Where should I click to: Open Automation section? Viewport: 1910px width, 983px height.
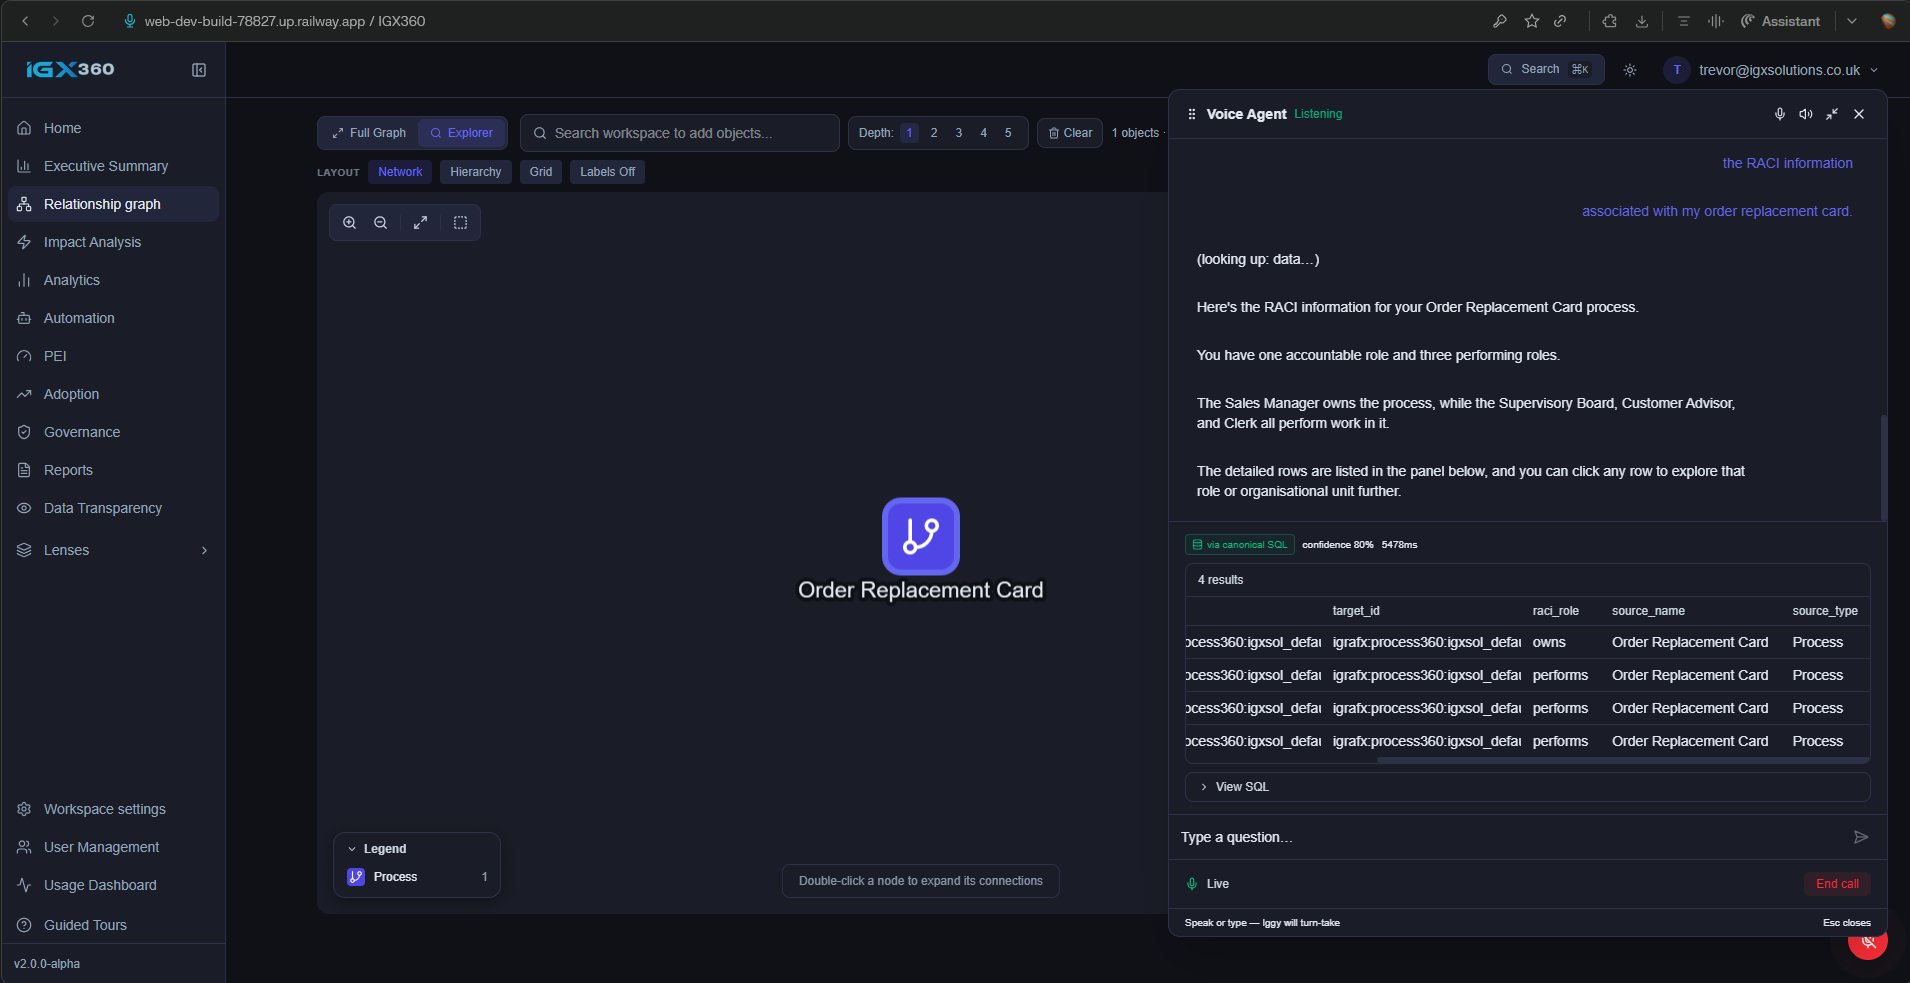click(x=113, y=318)
